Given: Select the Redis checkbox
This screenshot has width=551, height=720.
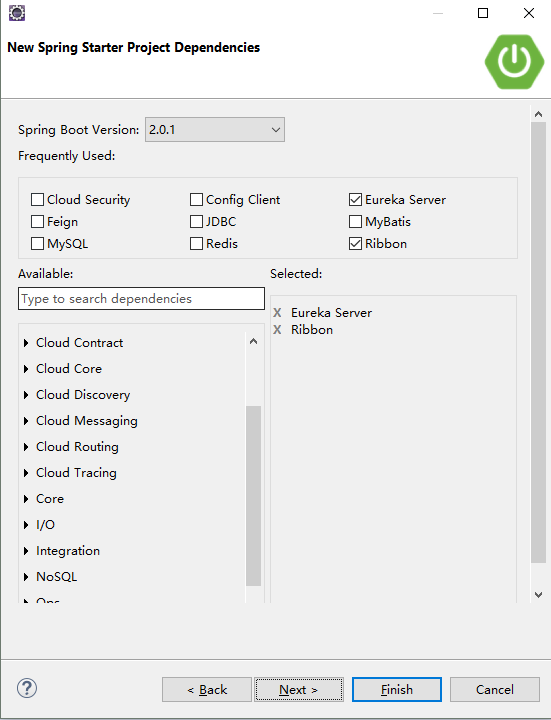Looking at the screenshot, I should point(197,243).
